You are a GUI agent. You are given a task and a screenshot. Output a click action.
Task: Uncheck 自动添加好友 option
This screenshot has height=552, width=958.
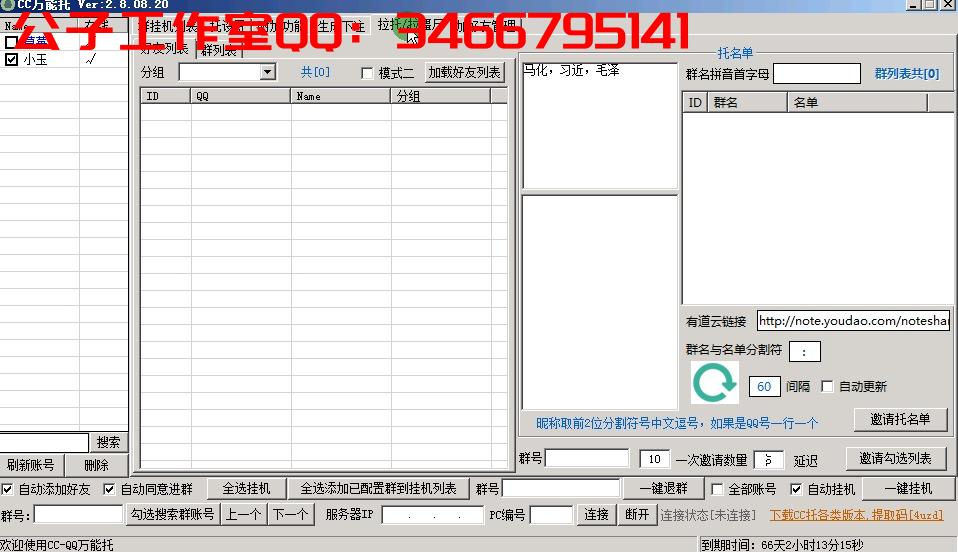coord(7,489)
